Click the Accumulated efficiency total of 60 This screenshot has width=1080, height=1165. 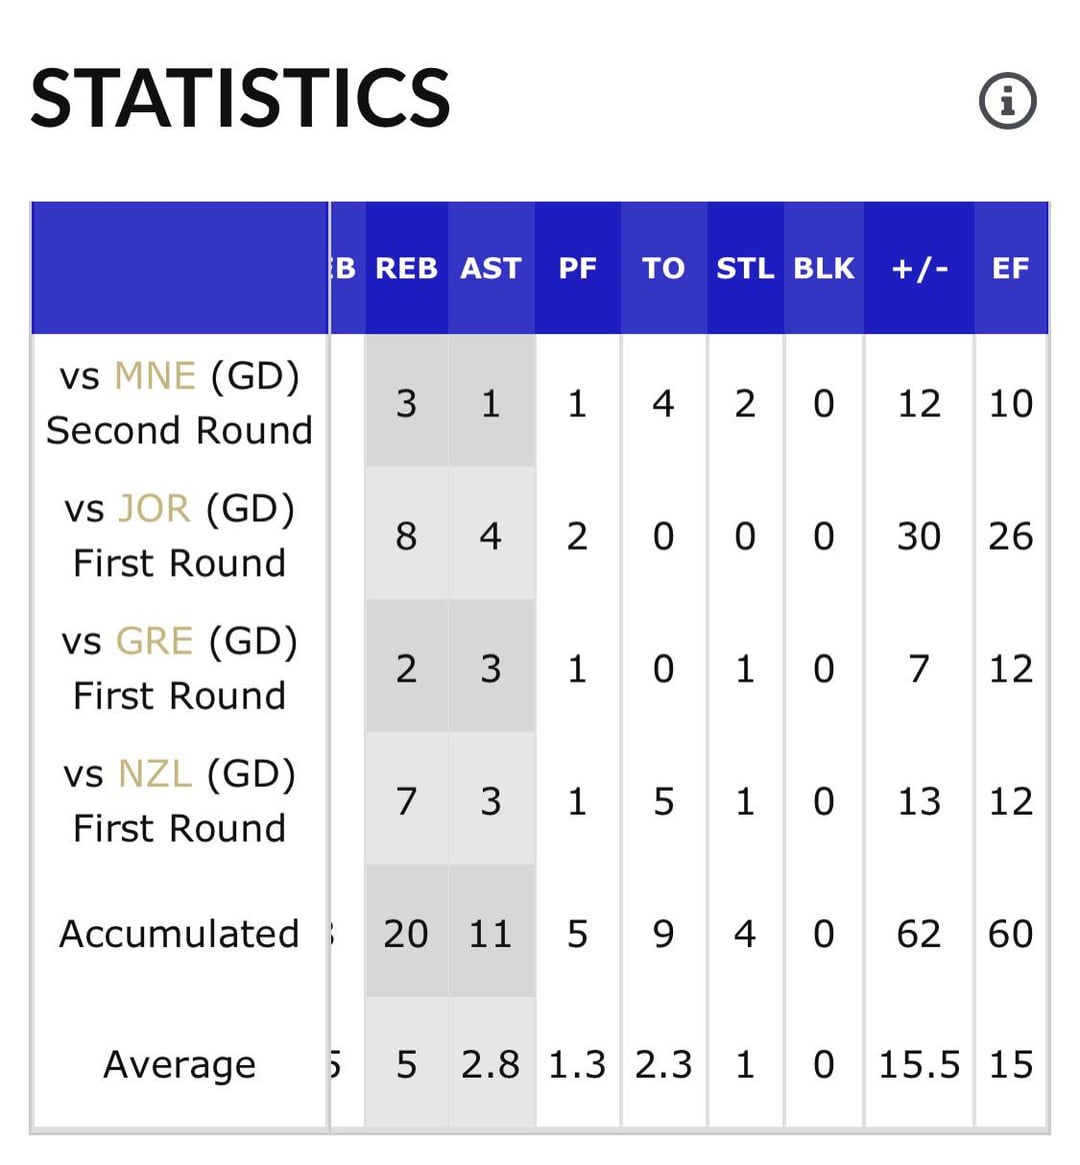pos(1010,934)
